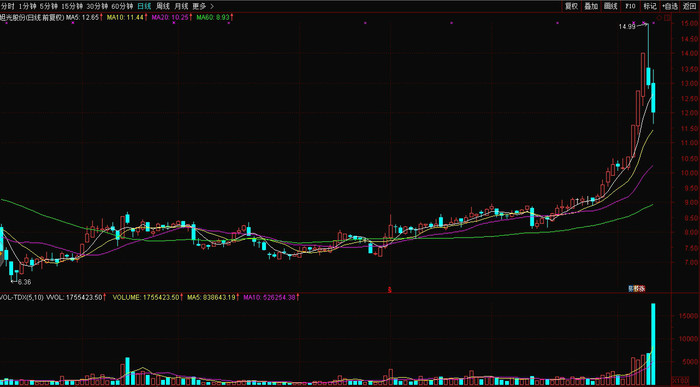The height and width of the screenshot is (387, 700).
Task: Click the red S marker on the date axis
Action: click(389, 290)
